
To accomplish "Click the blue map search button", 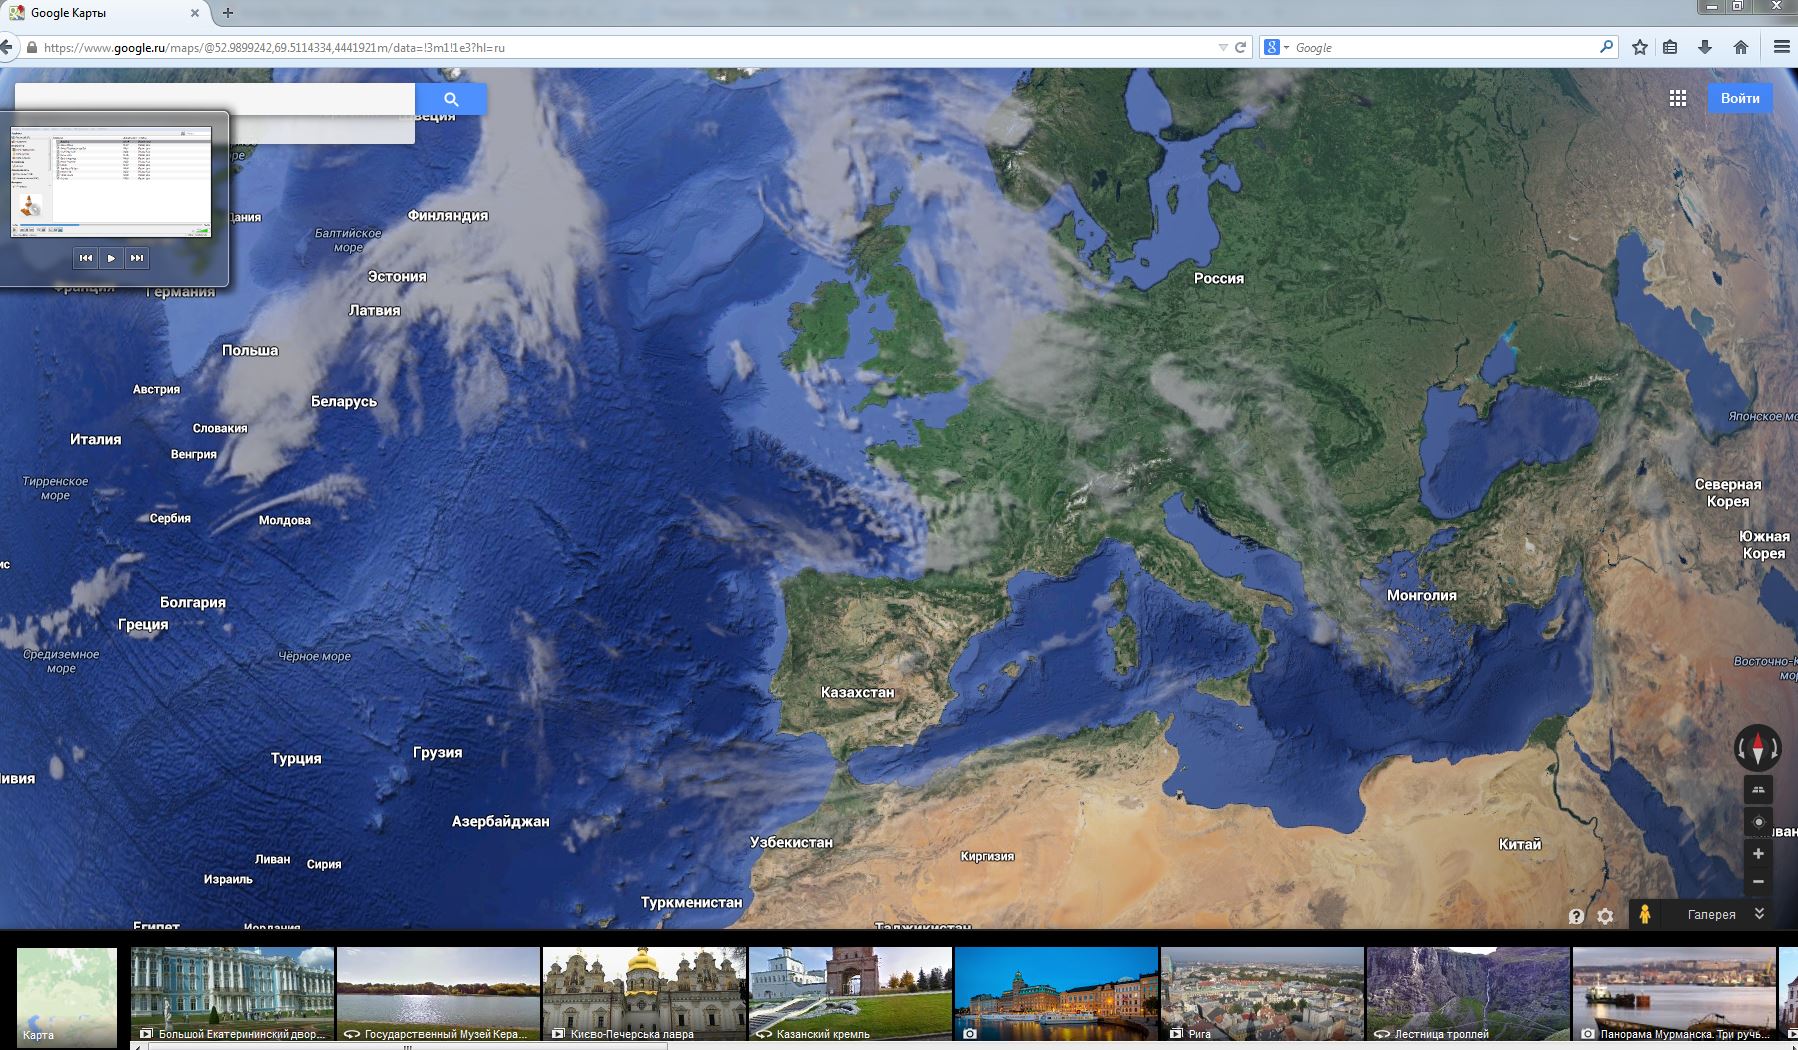I will tap(451, 99).
